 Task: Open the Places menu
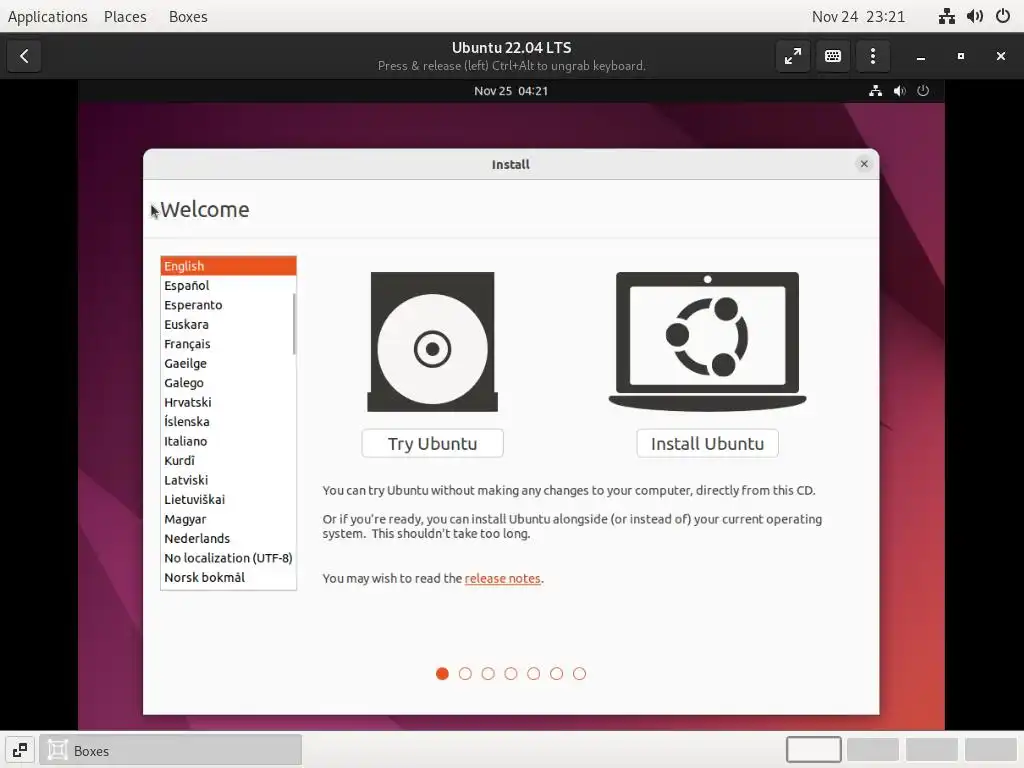click(x=125, y=16)
